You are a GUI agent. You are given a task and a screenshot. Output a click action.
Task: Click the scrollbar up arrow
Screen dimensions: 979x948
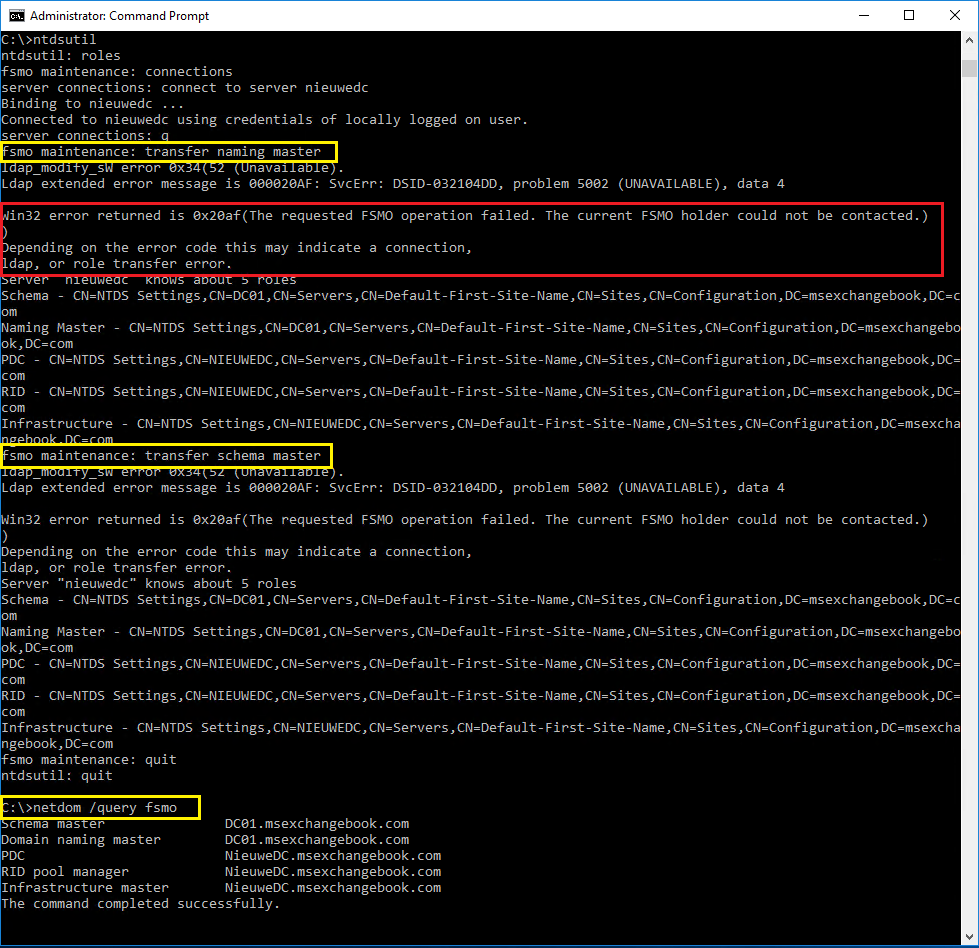(x=969, y=40)
